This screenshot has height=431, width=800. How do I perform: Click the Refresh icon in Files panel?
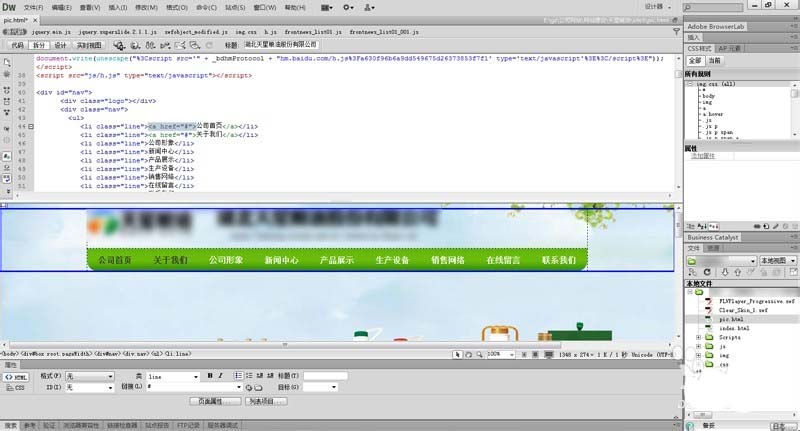707,272
